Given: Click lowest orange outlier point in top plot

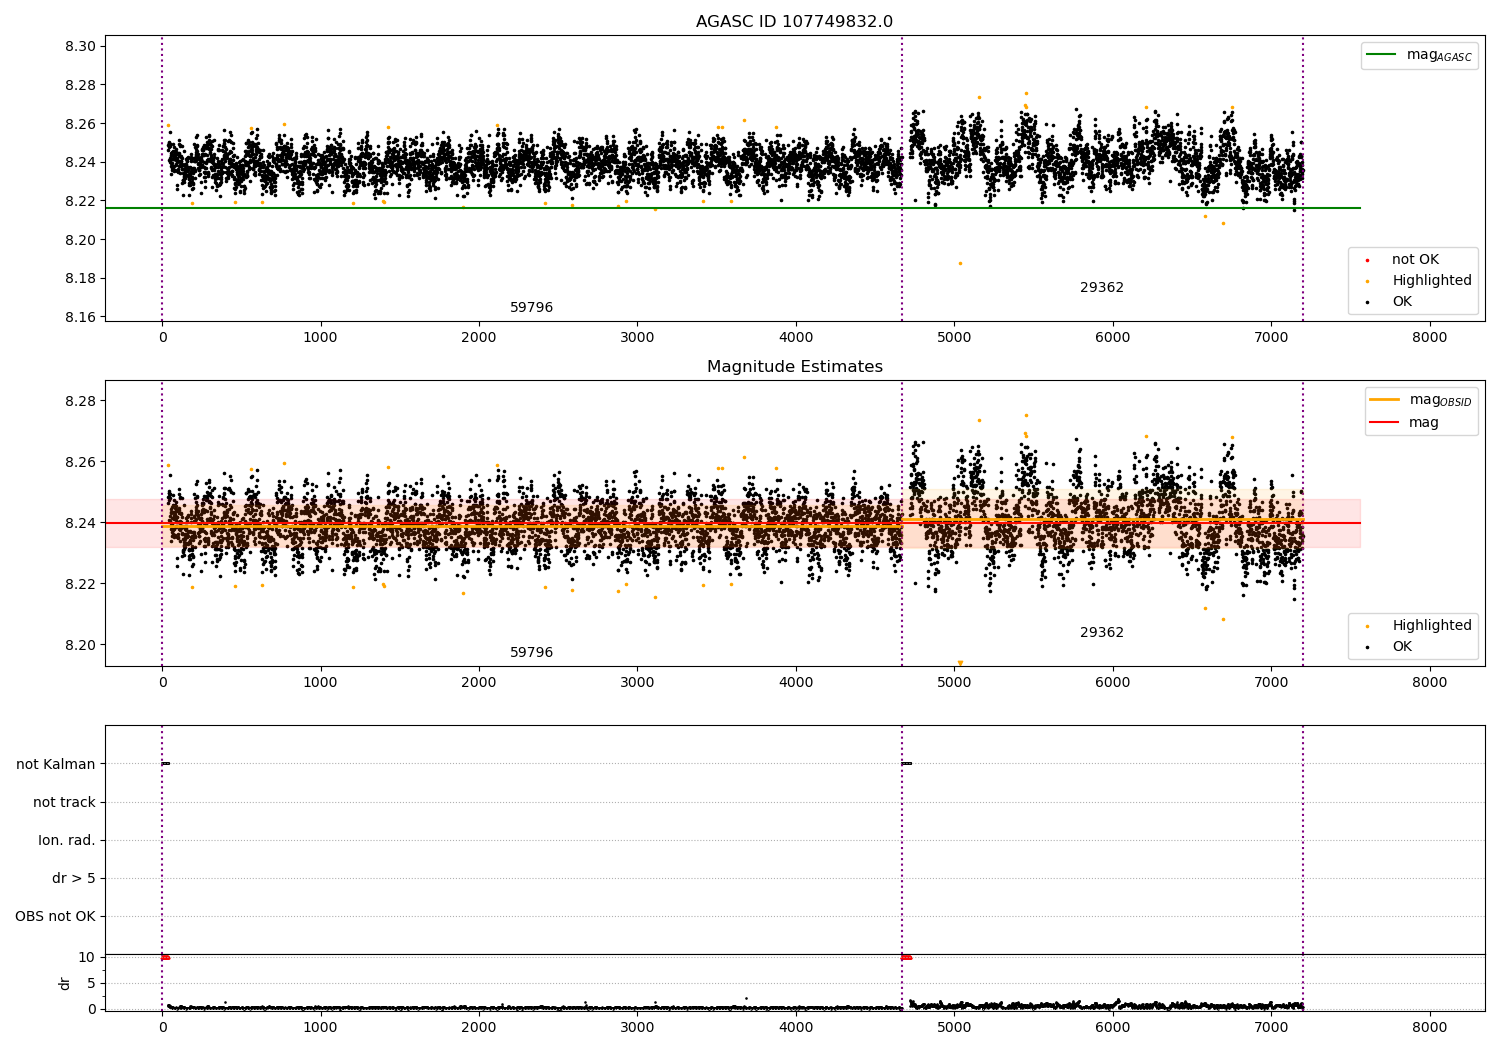Looking at the screenshot, I should pyautogui.click(x=960, y=263).
